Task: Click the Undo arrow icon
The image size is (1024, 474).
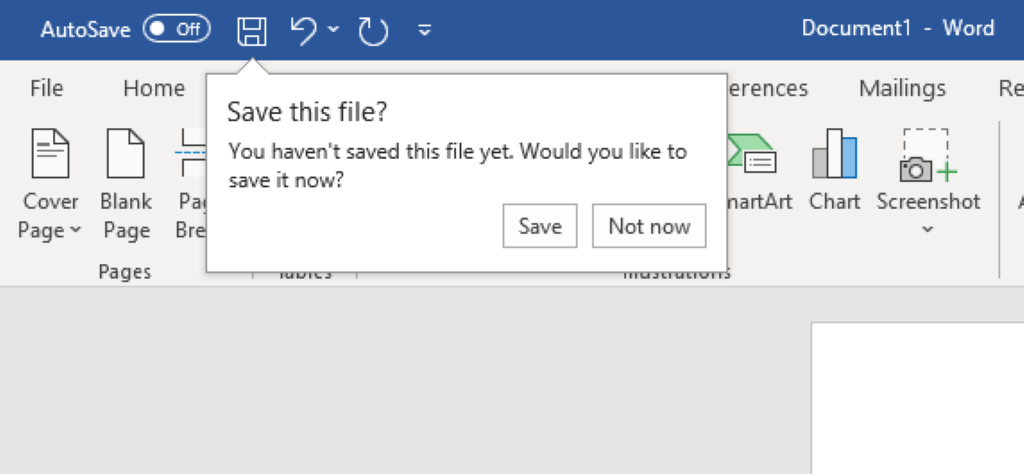Action: 304,30
